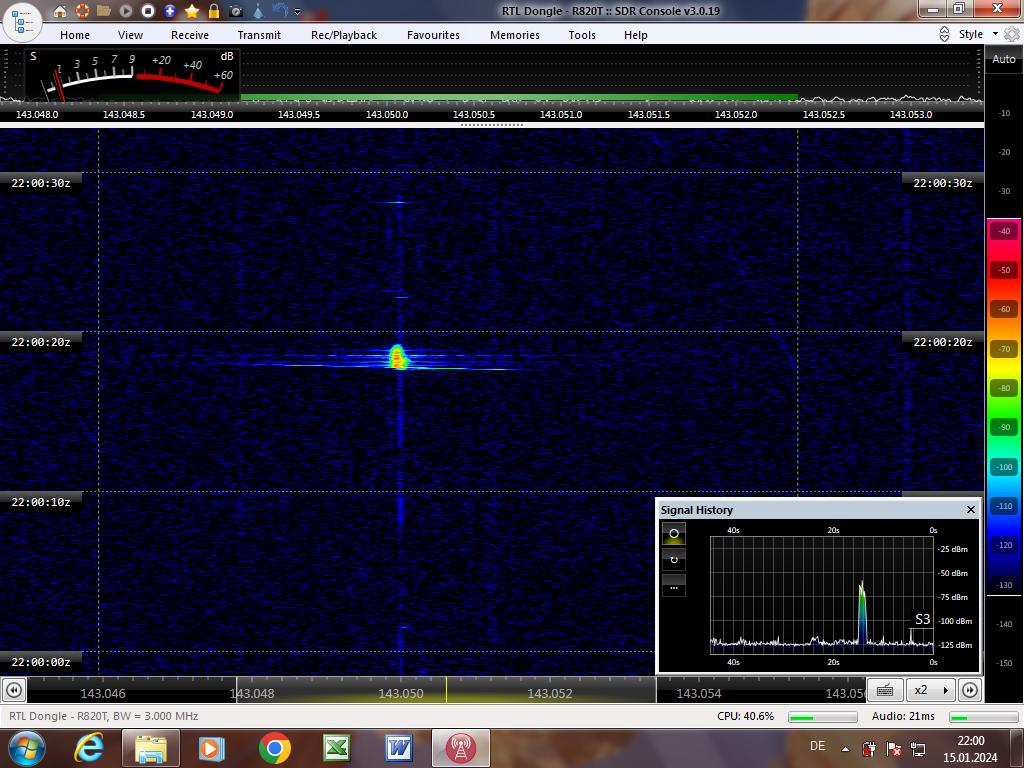Open the Windows Start menu
The height and width of the screenshot is (768, 1024).
(25, 748)
